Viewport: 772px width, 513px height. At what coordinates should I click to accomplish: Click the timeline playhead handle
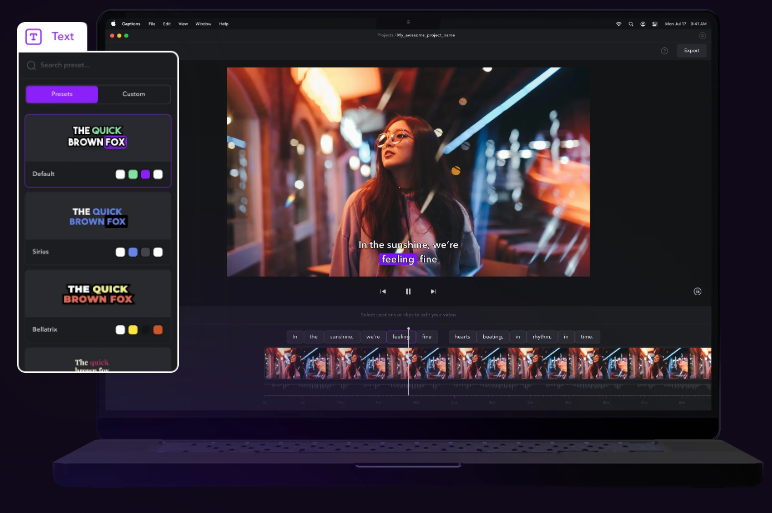point(408,329)
